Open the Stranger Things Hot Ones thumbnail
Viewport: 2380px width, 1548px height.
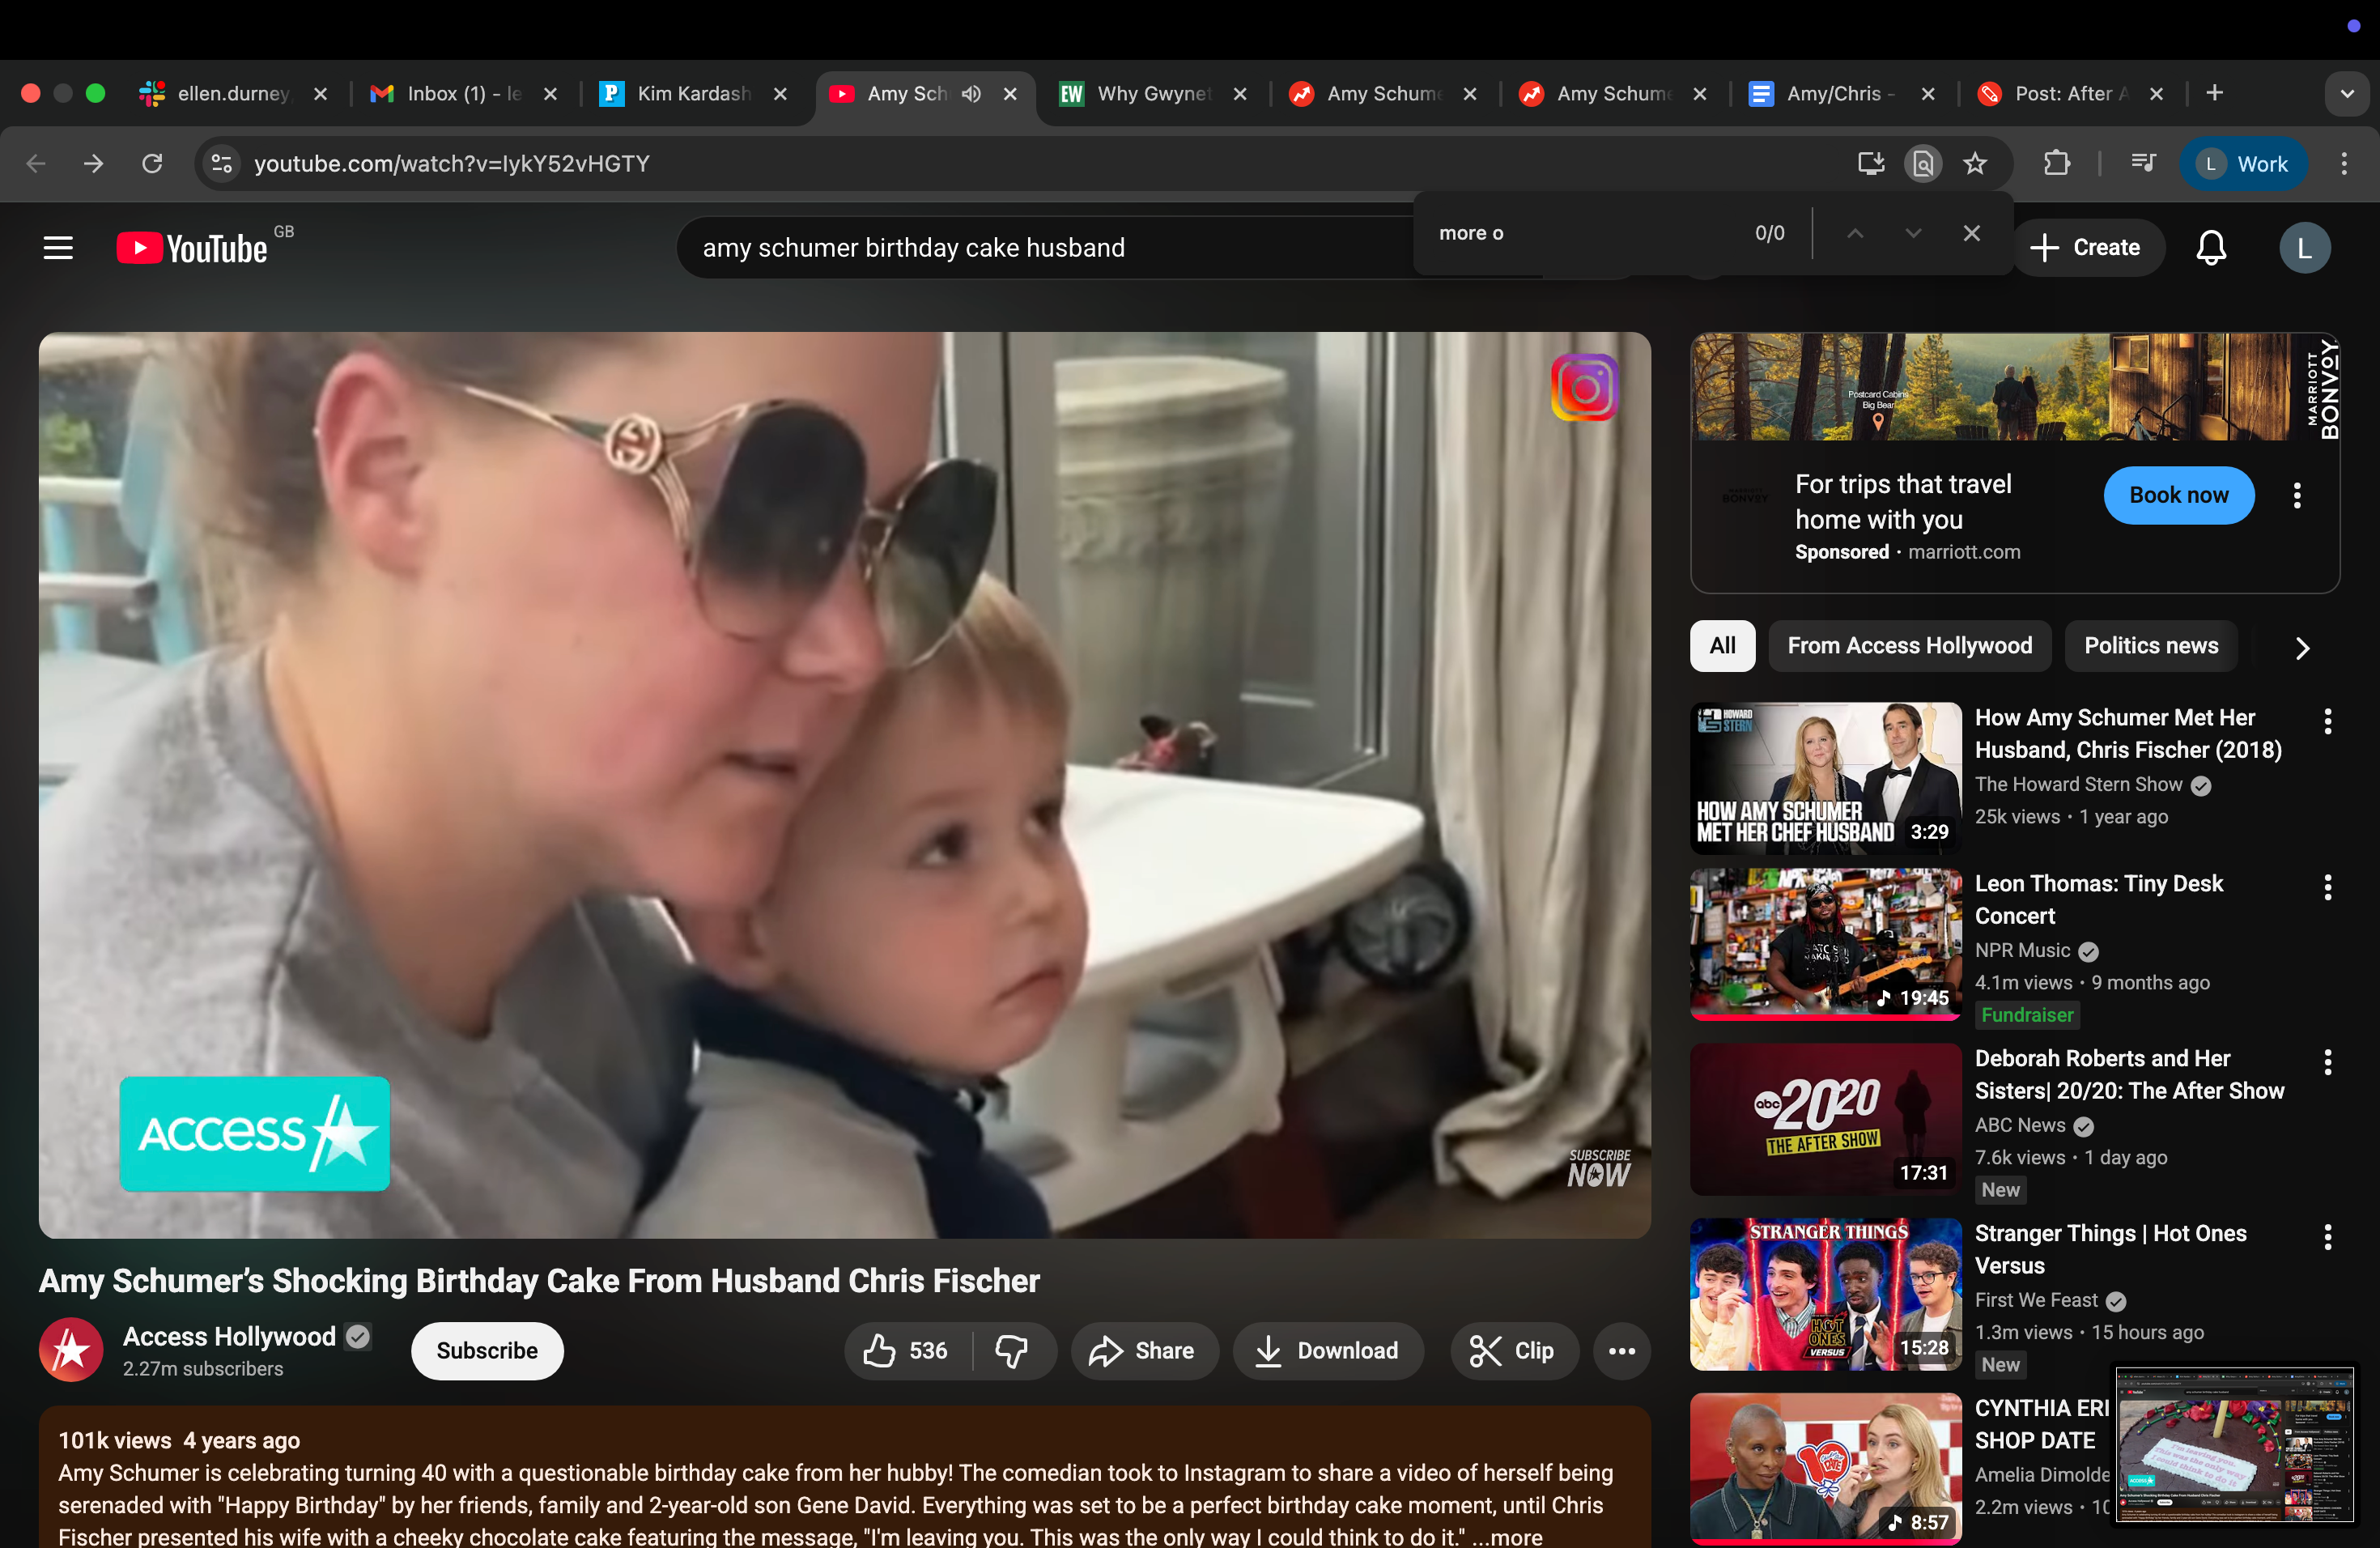click(1825, 1294)
